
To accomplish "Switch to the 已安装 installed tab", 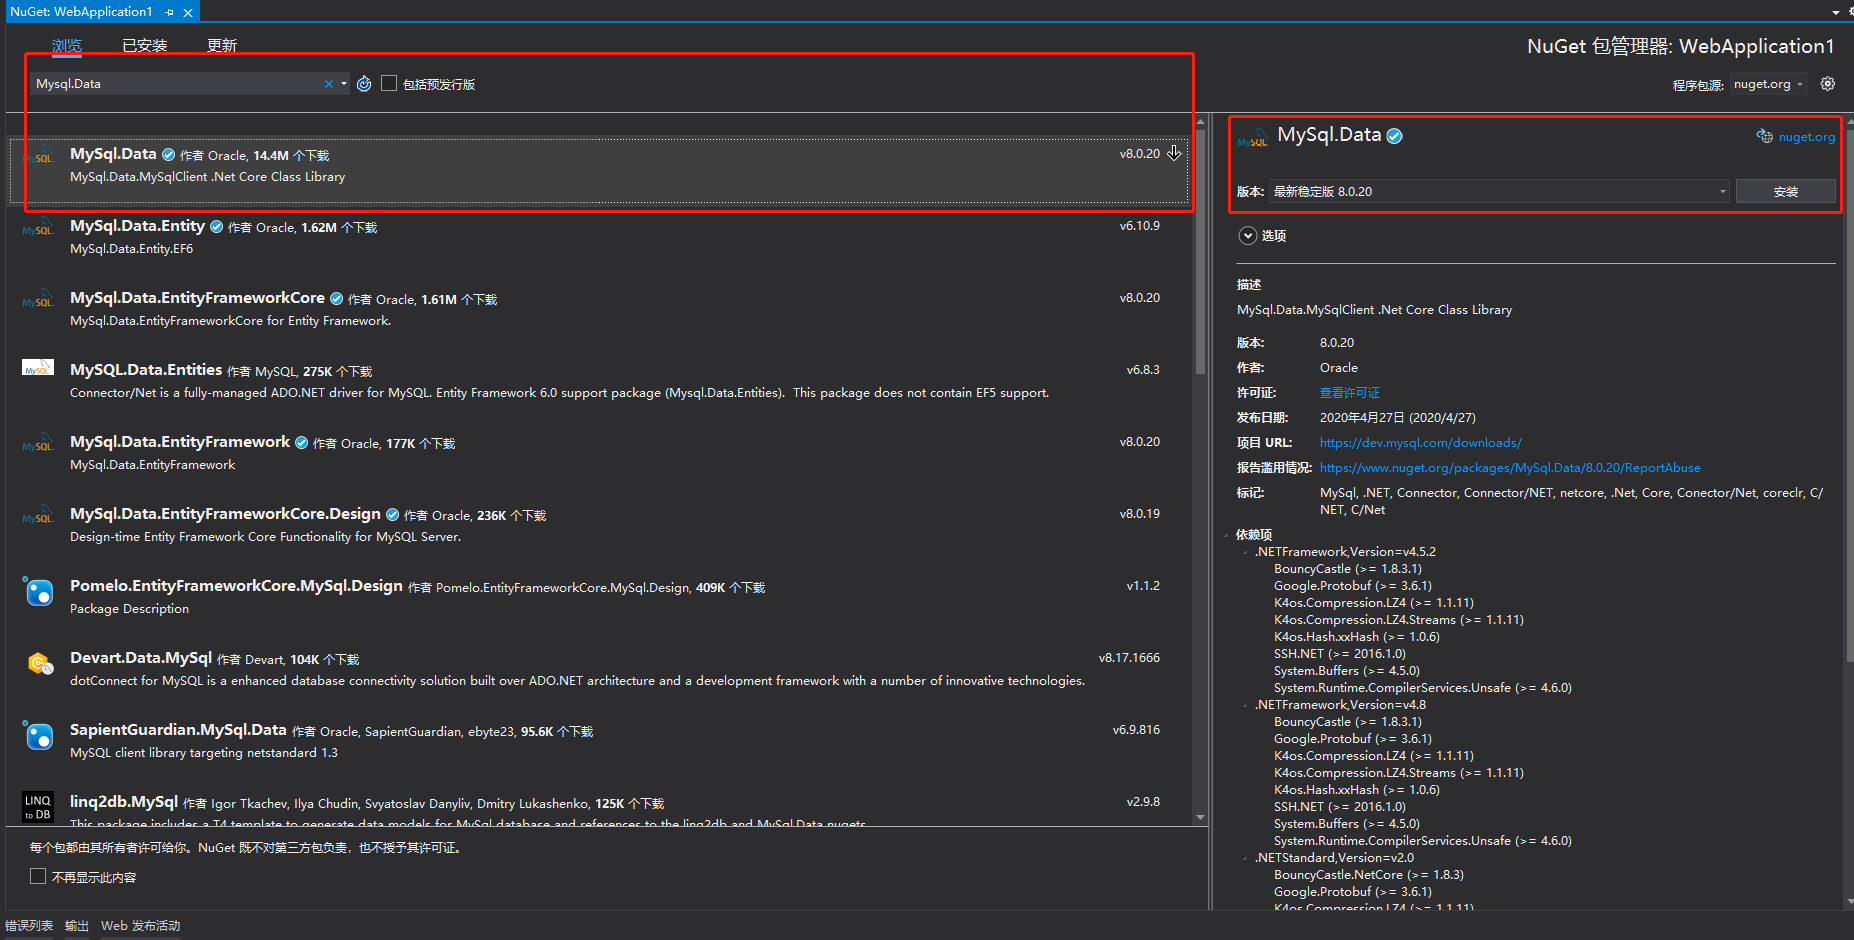I will click(x=144, y=45).
